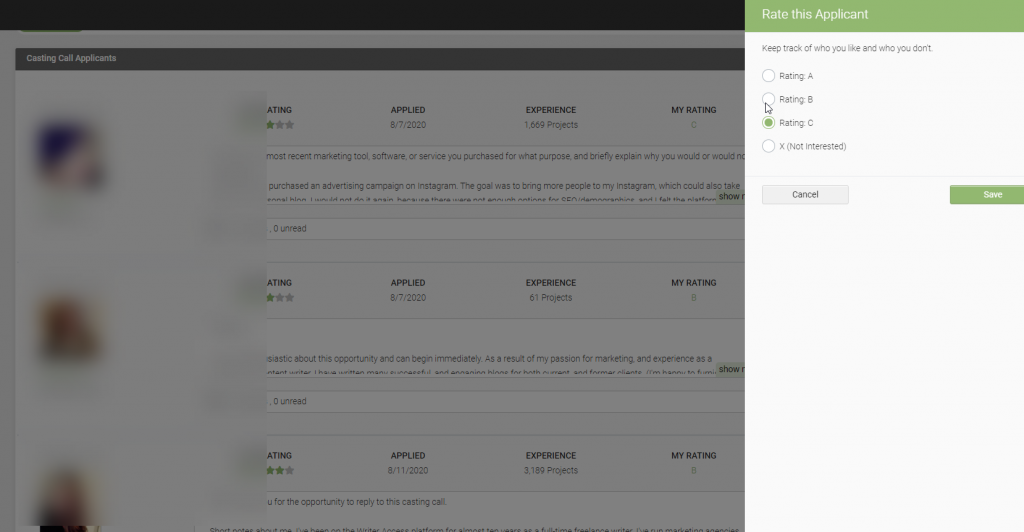The height and width of the screenshot is (532, 1024).
Task: Choose the Rating: C radio button
Action: [x=769, y=123]
